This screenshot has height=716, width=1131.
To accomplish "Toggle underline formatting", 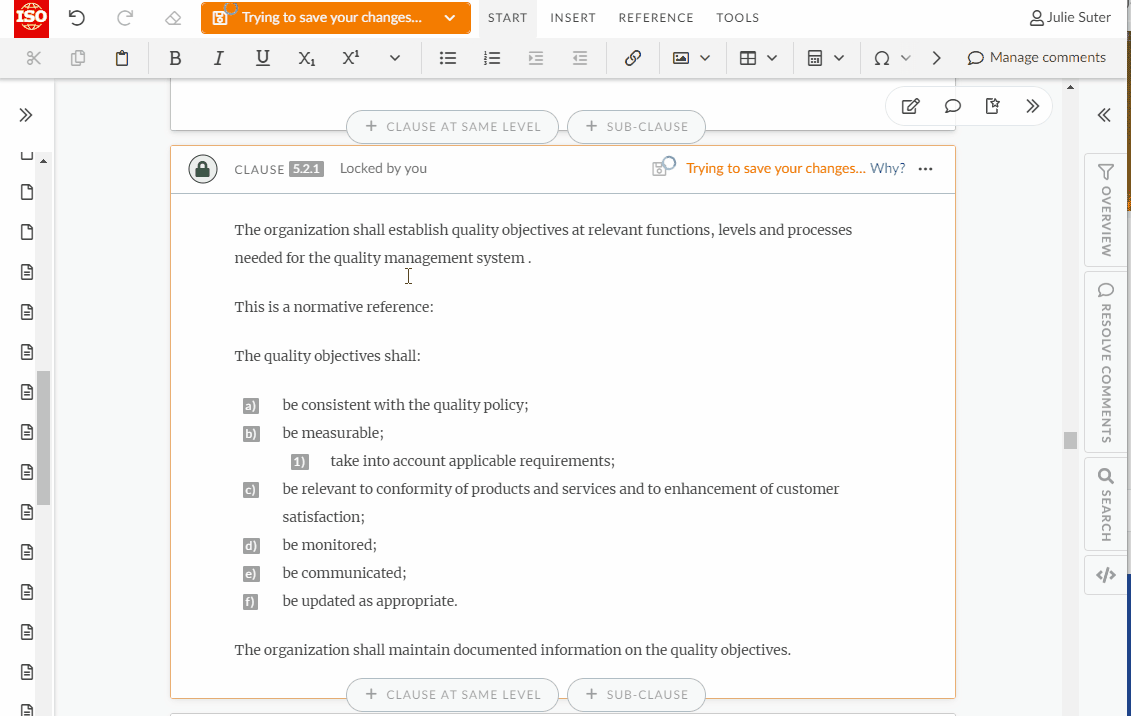I will [263, 58].
